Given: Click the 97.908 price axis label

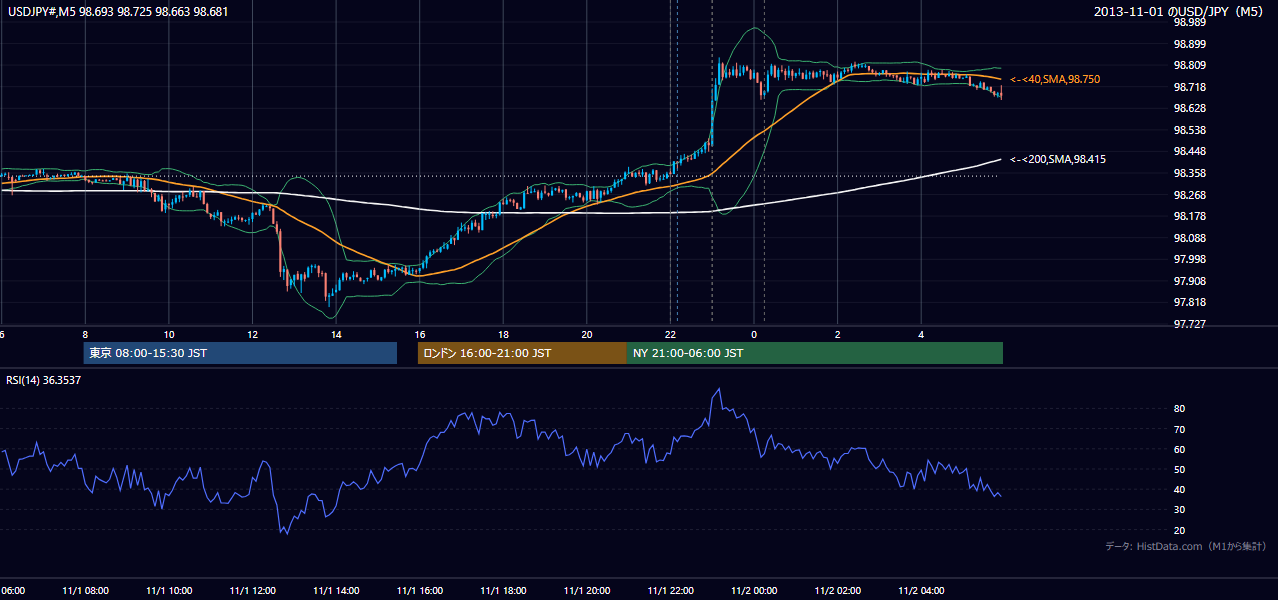Looking at the screenshot, I should click(1188, 281).
